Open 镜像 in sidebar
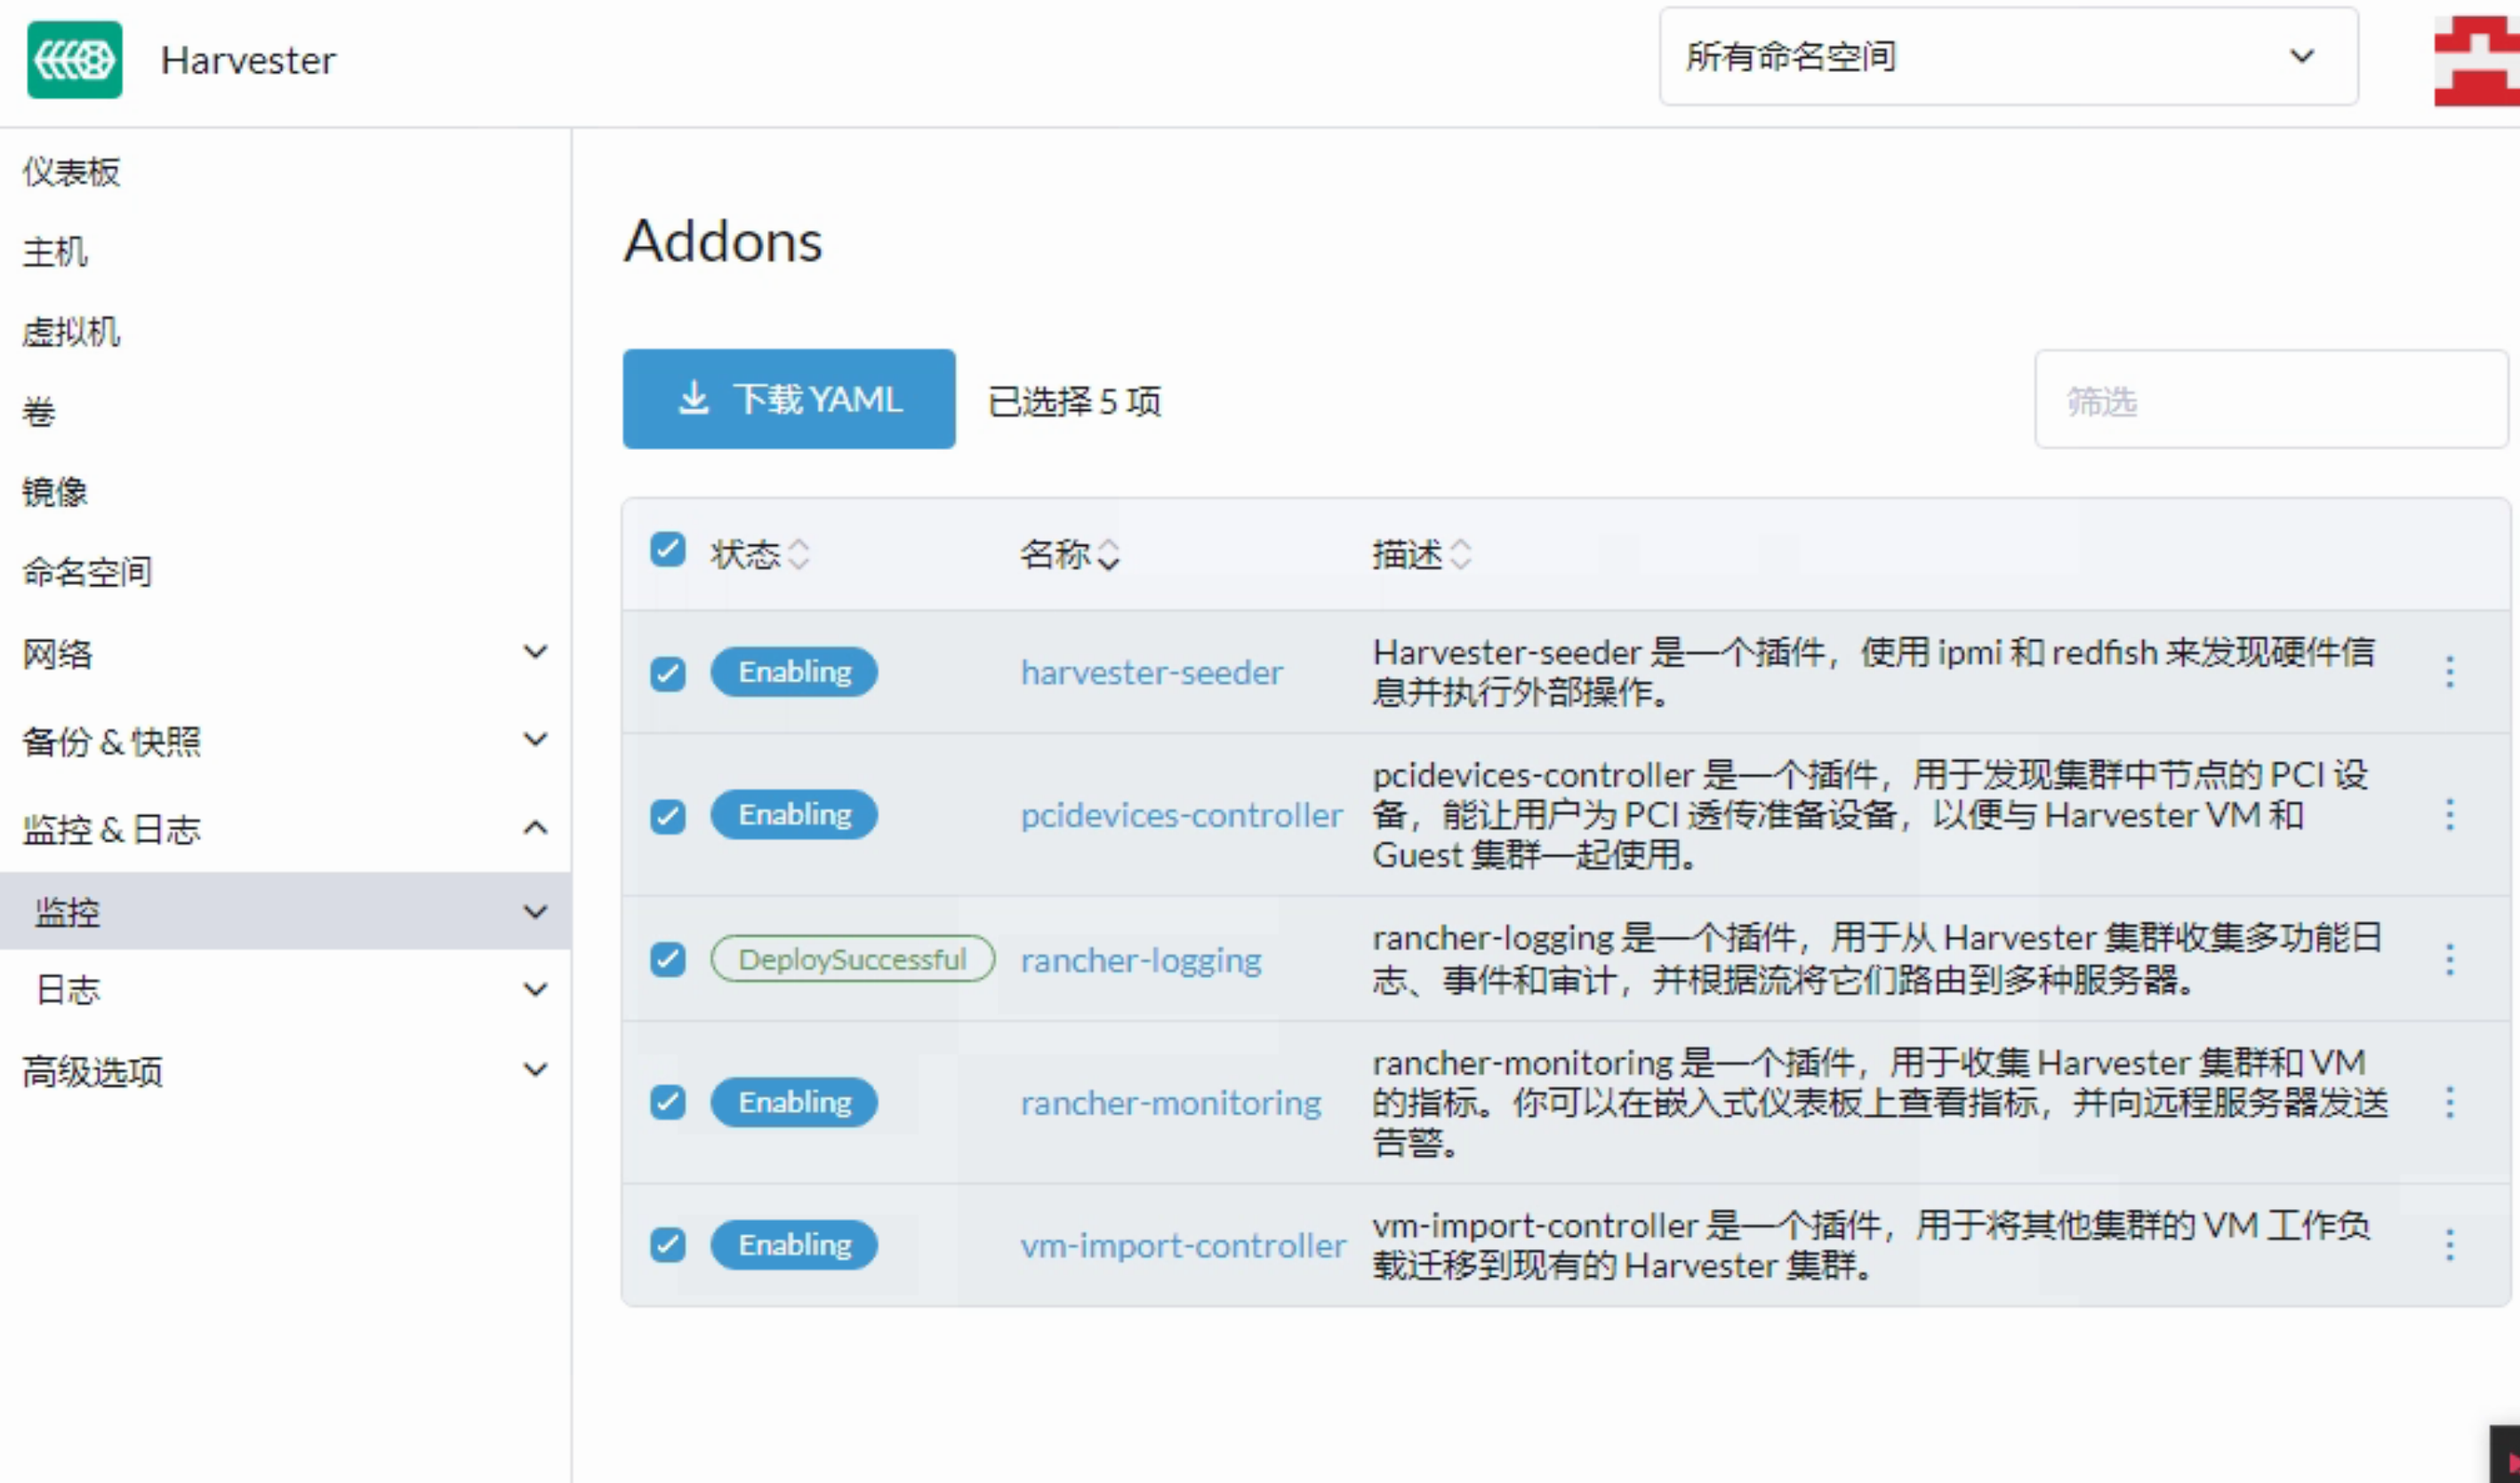Image resolution: width=2520 pixels, height=1483 pixels. (x=55, y=492)
